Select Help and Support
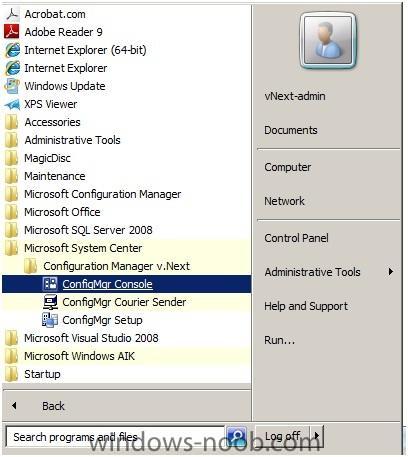Screen dimensions: 408x457 306,306
